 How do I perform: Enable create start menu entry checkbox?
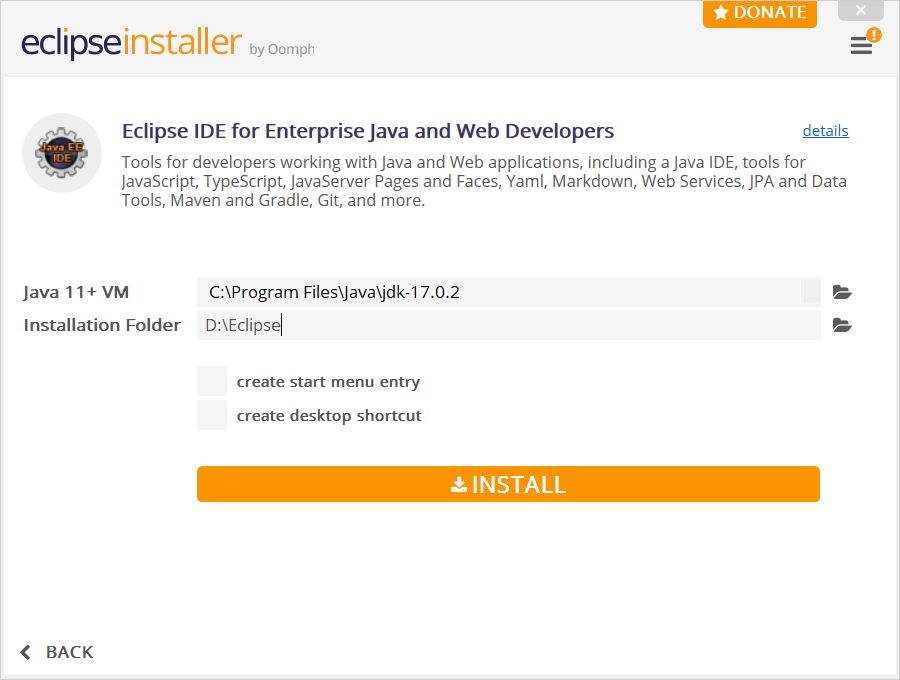[x=212, y=381]
